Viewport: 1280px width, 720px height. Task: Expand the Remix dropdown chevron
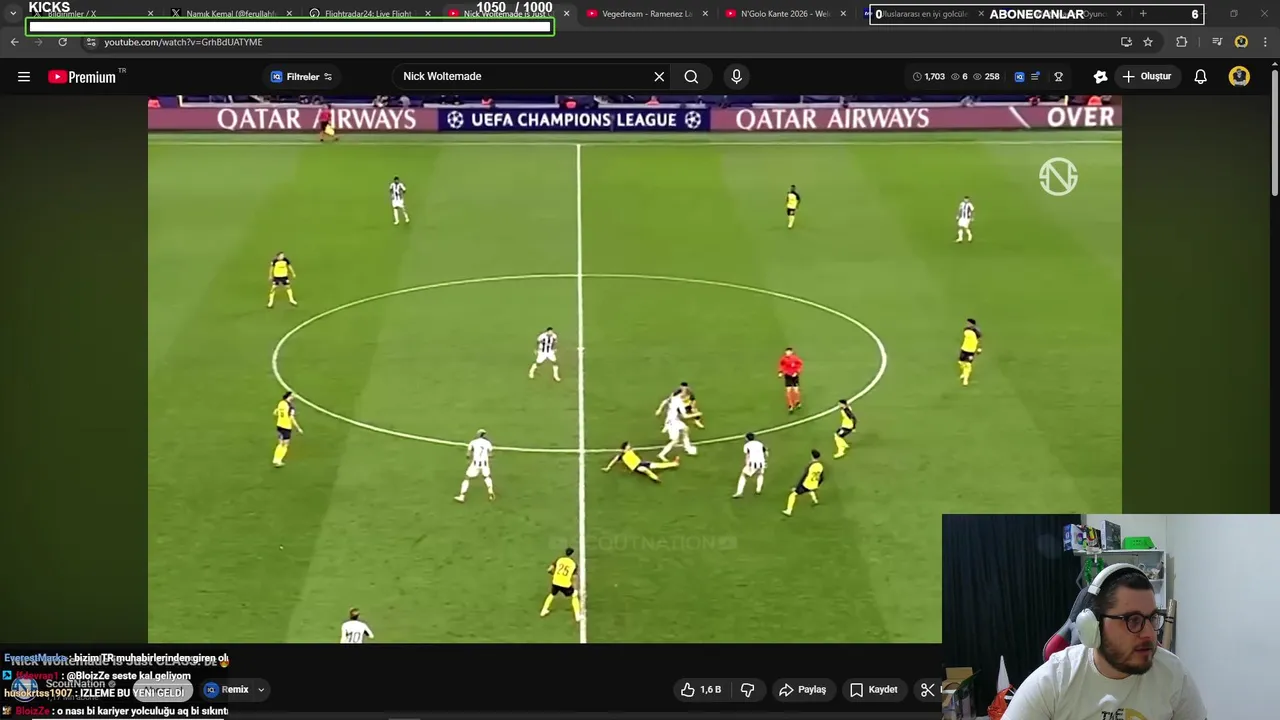click(x=261, y=690)
